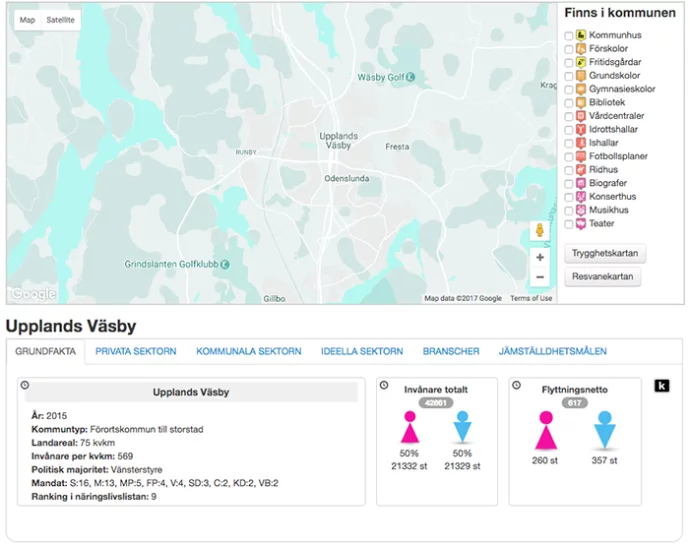
Task: Tick the Teater checkbox
Action: tap(569, 224)
